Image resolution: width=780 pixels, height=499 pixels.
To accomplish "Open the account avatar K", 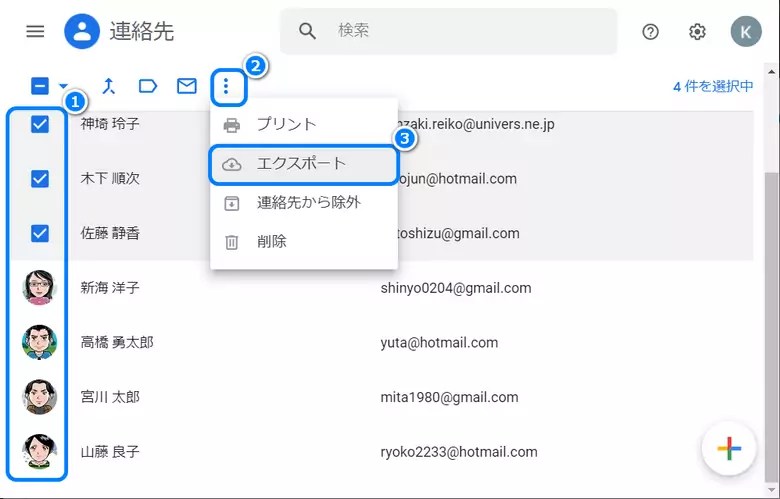I will (x=746, y=31).
